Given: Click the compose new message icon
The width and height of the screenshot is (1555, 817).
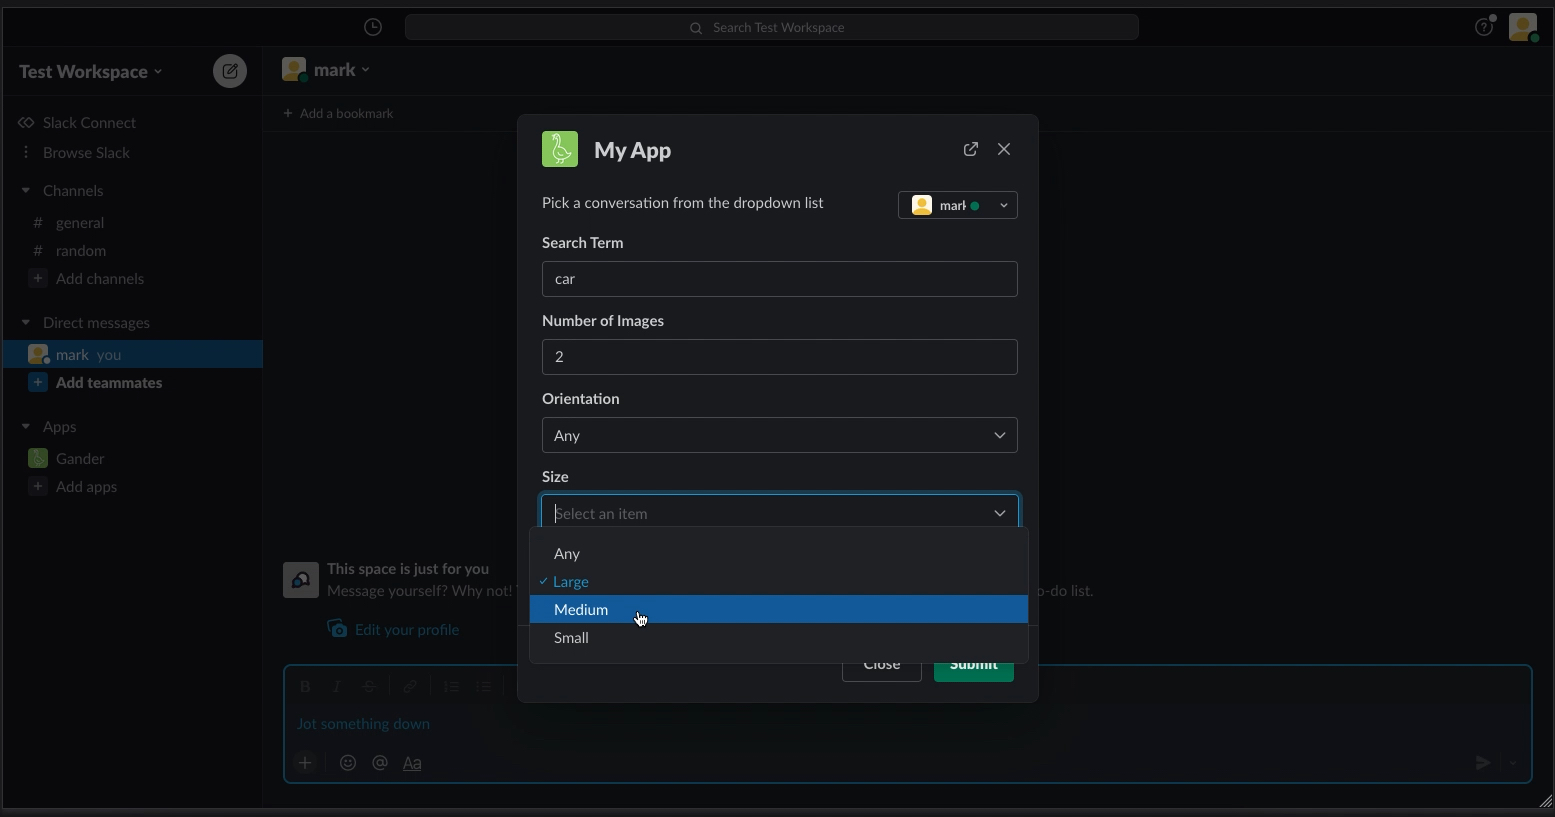Looking at the screenshot, I should [x=230, y=71].
